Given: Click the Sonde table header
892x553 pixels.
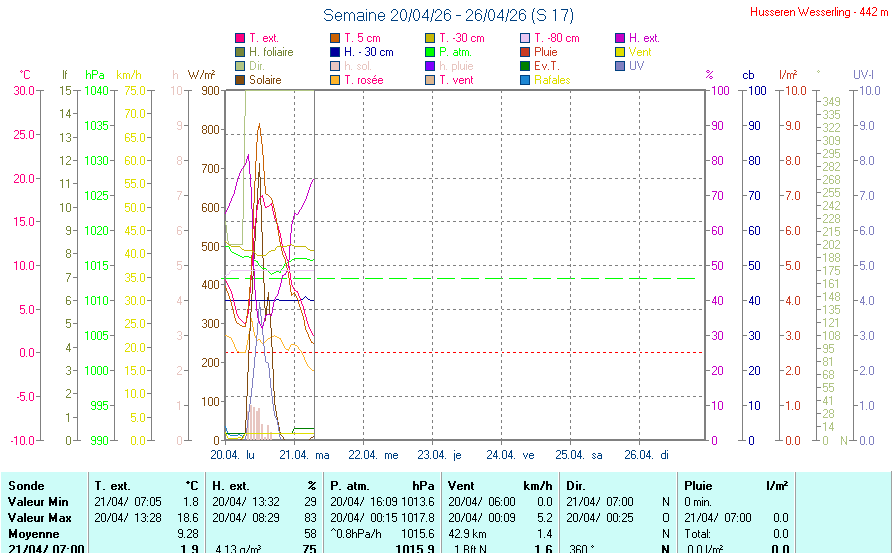Looking at the screenshot, I should [25, 485].
